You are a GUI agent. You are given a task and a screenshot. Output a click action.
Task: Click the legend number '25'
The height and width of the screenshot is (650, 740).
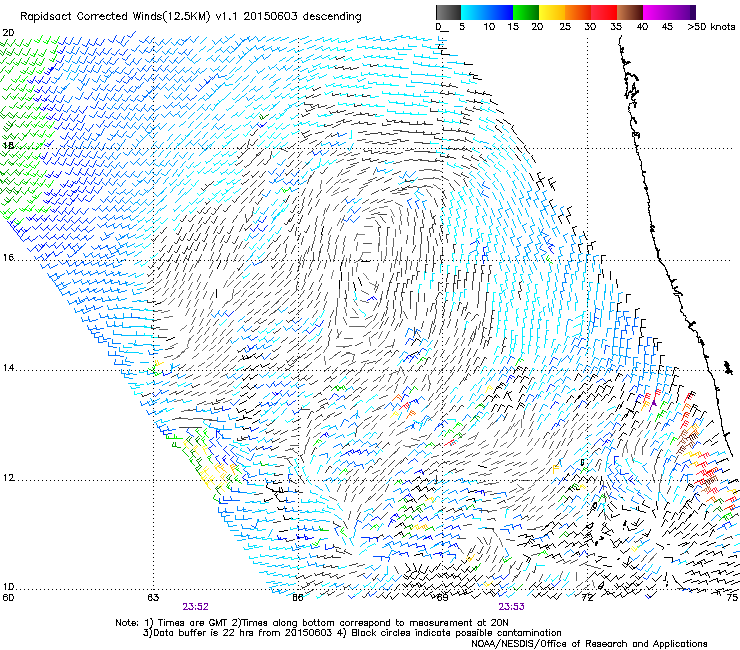point(565,26)
